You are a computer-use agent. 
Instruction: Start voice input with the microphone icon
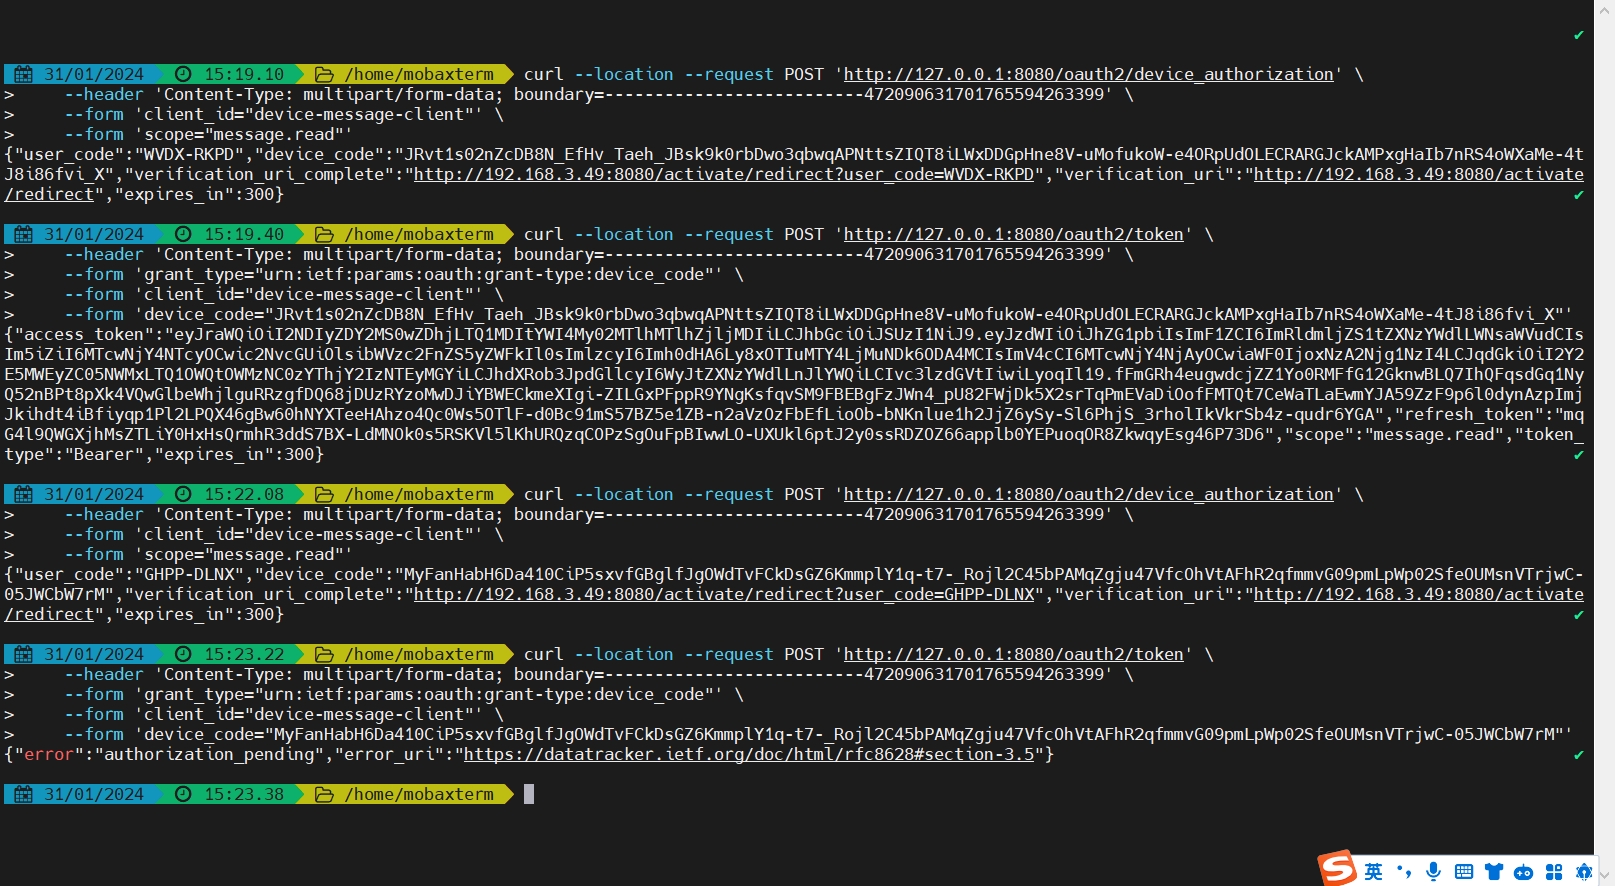tap(1434, 872)
